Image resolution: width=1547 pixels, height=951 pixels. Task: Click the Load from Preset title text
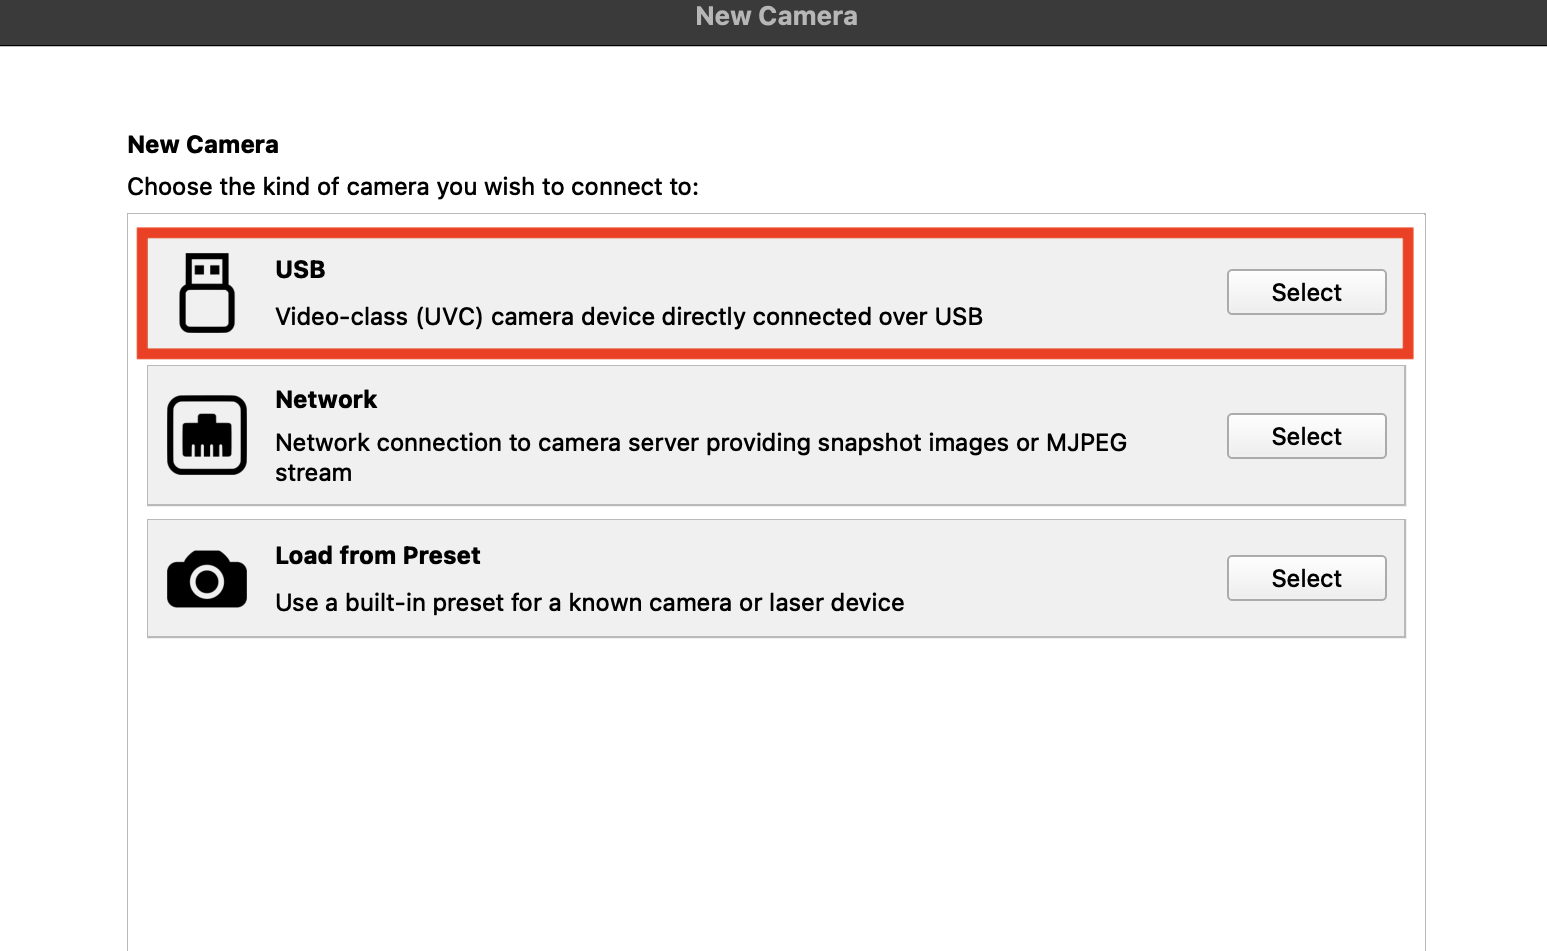[x=378, y=556]
